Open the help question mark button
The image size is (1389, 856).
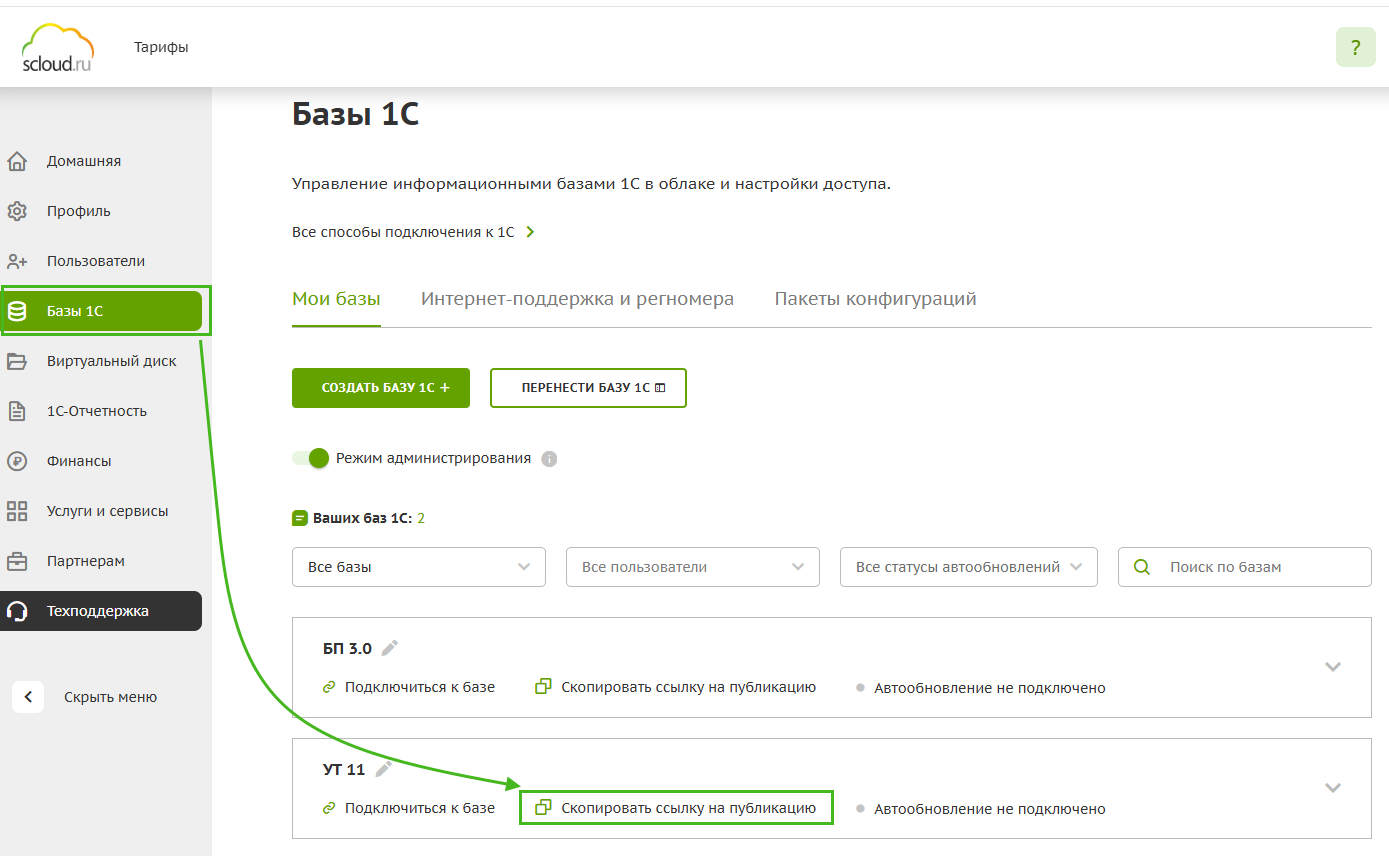point(1355,48)
